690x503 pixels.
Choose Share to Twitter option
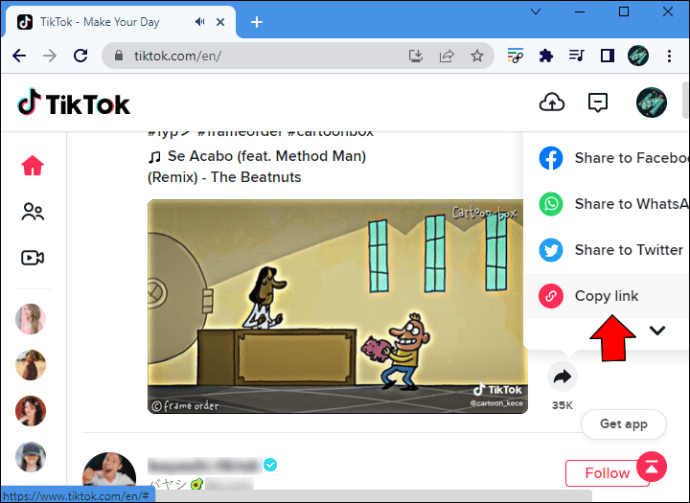(611, 250)
